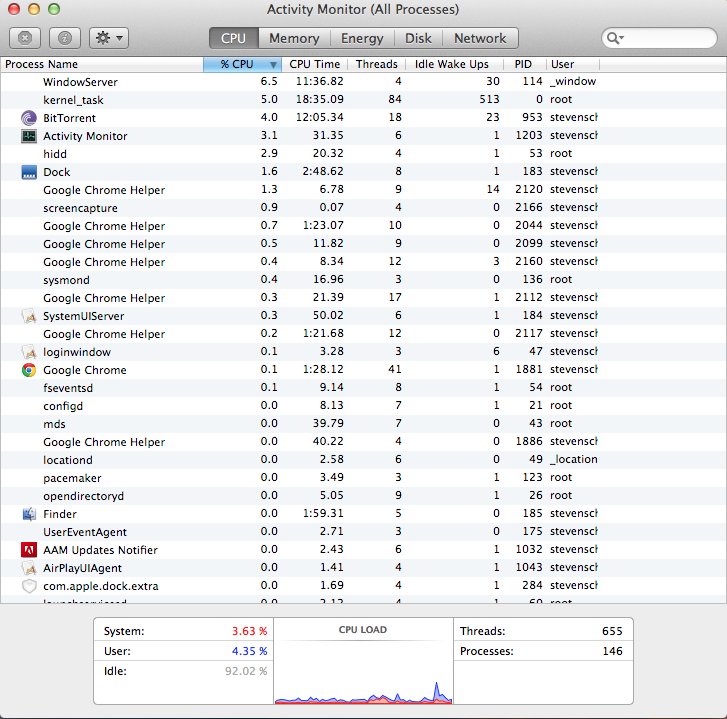Select the WindowServer process row
The height and width of the screenshot is (719, 727).
pos(364,82)
